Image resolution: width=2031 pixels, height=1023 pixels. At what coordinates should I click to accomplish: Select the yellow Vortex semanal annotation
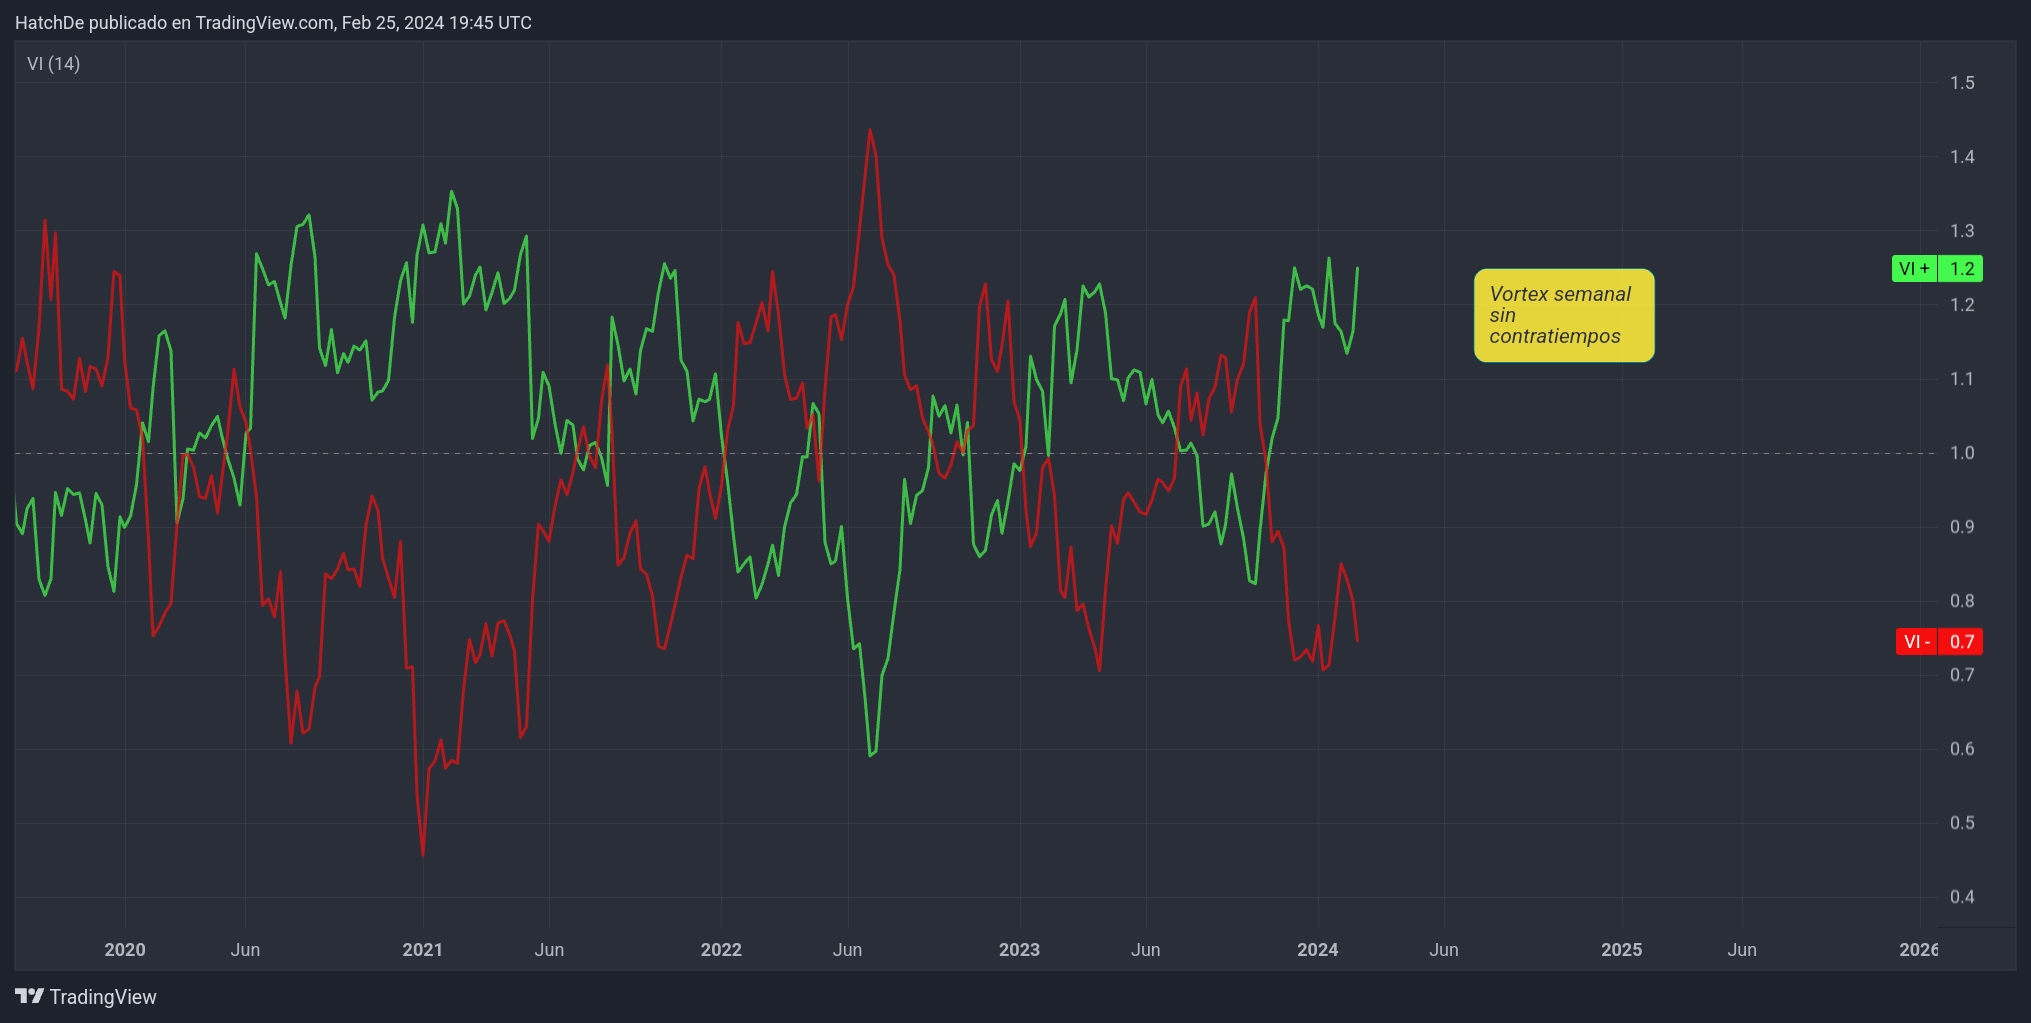1563,315
